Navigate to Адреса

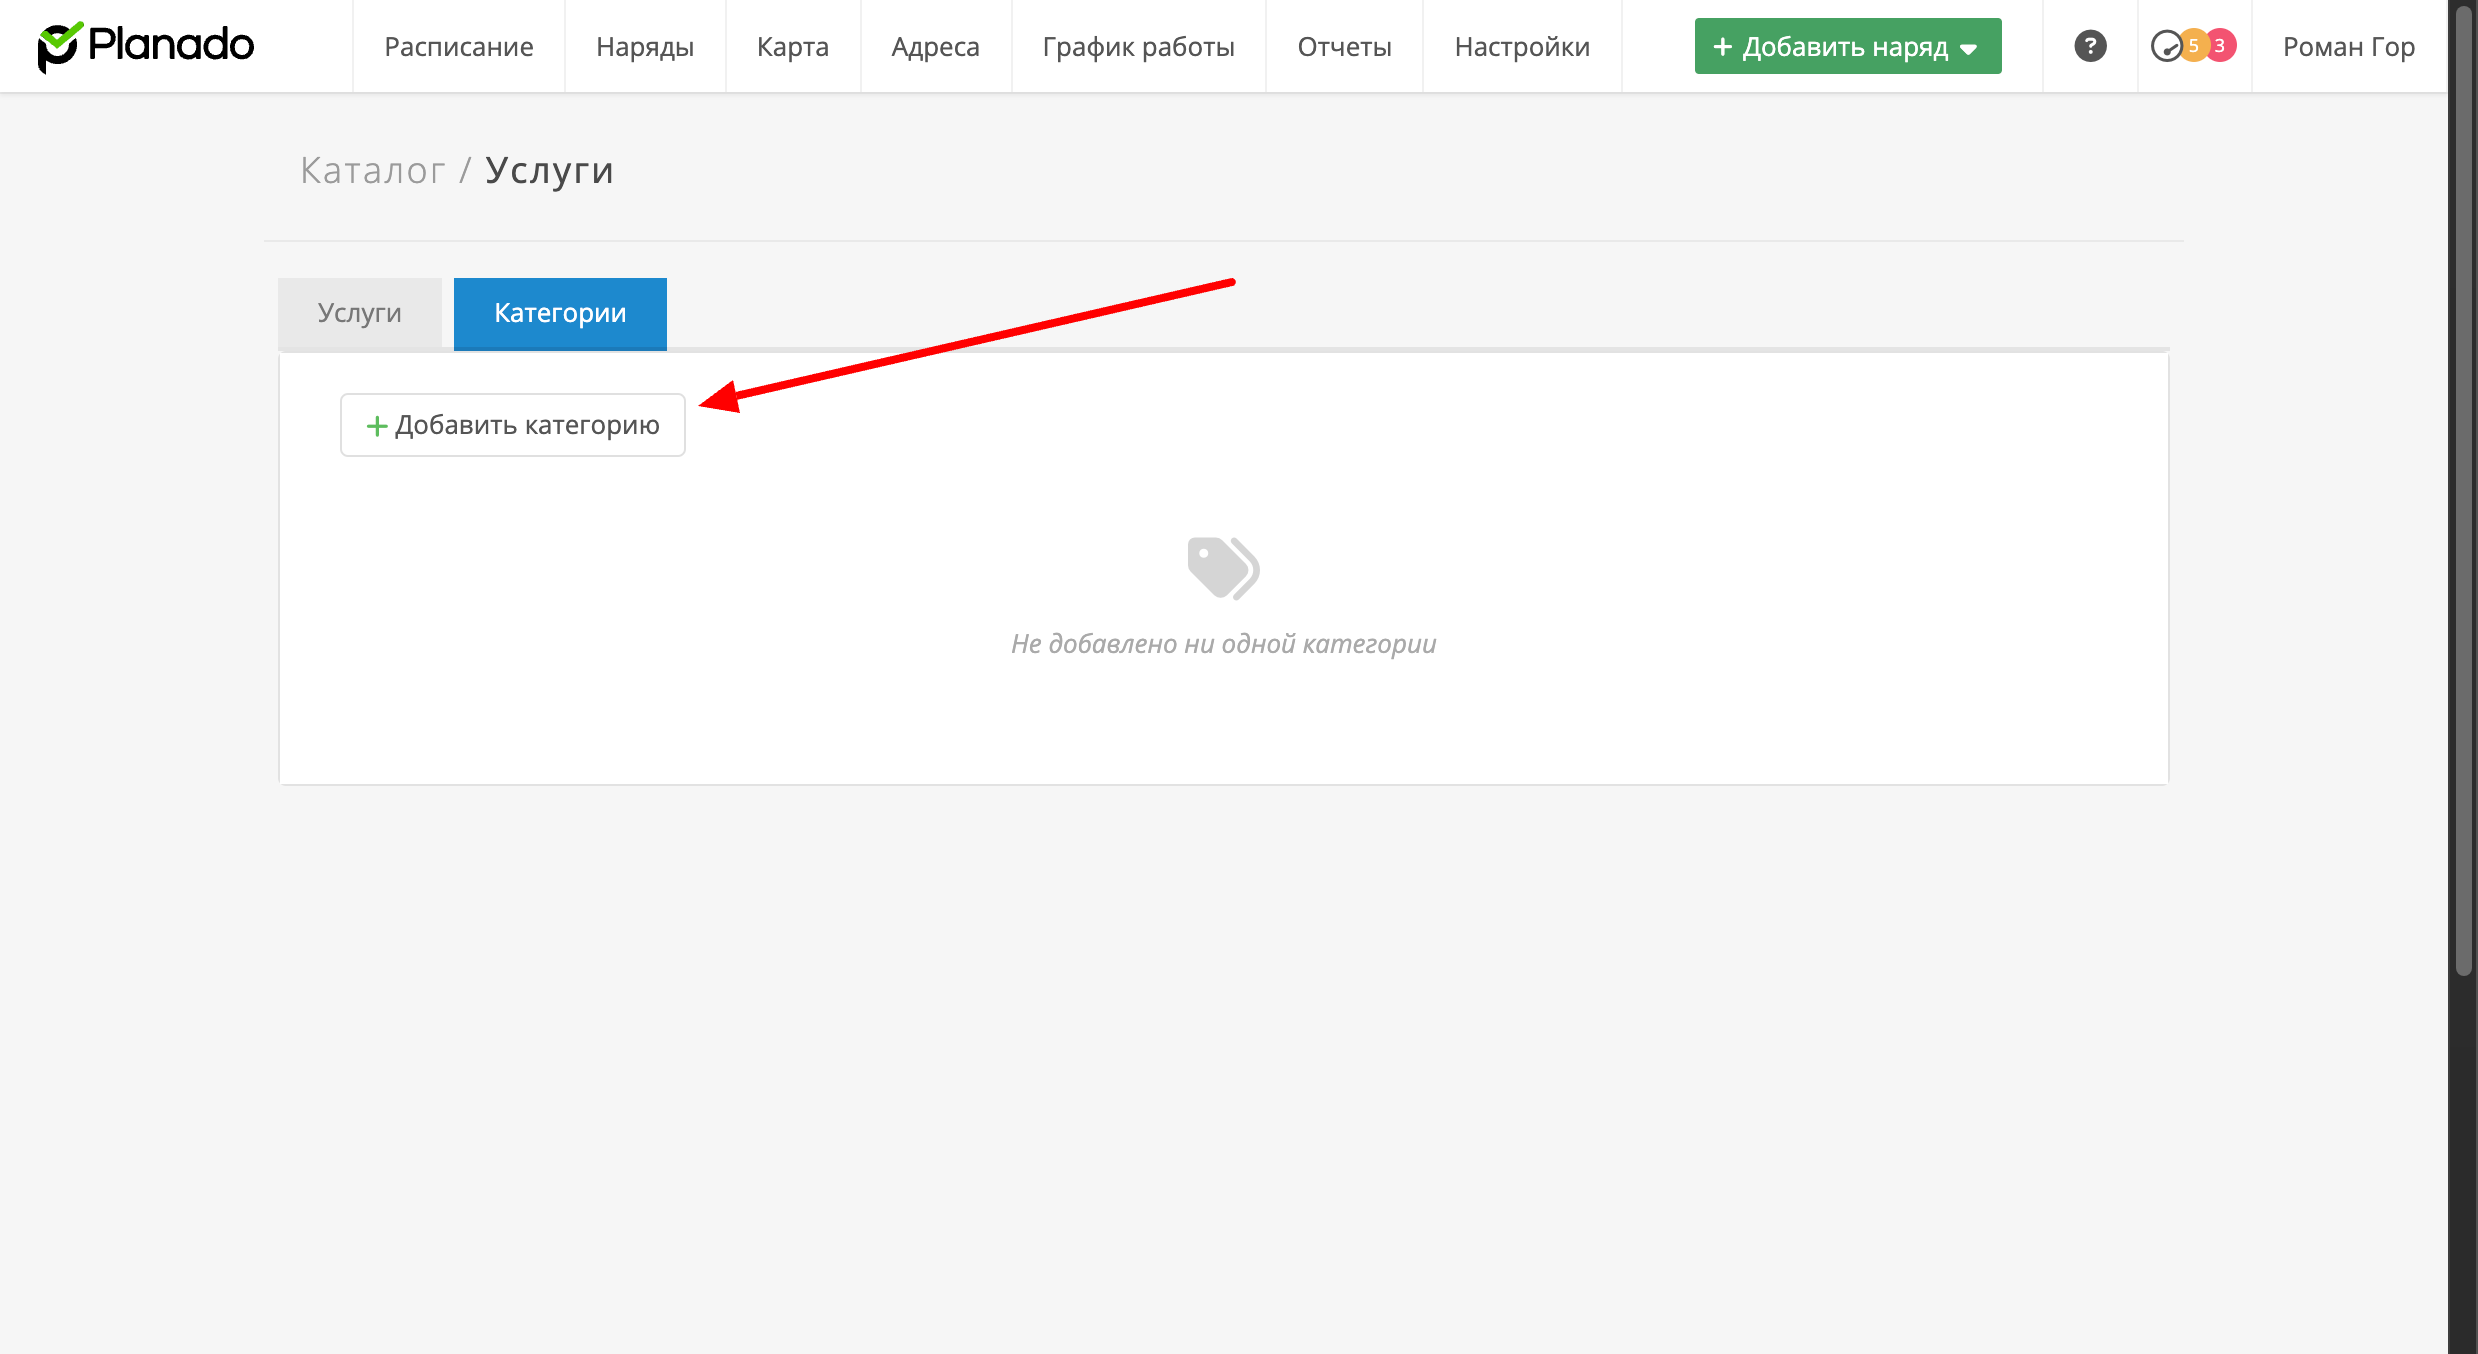[935, 46]
